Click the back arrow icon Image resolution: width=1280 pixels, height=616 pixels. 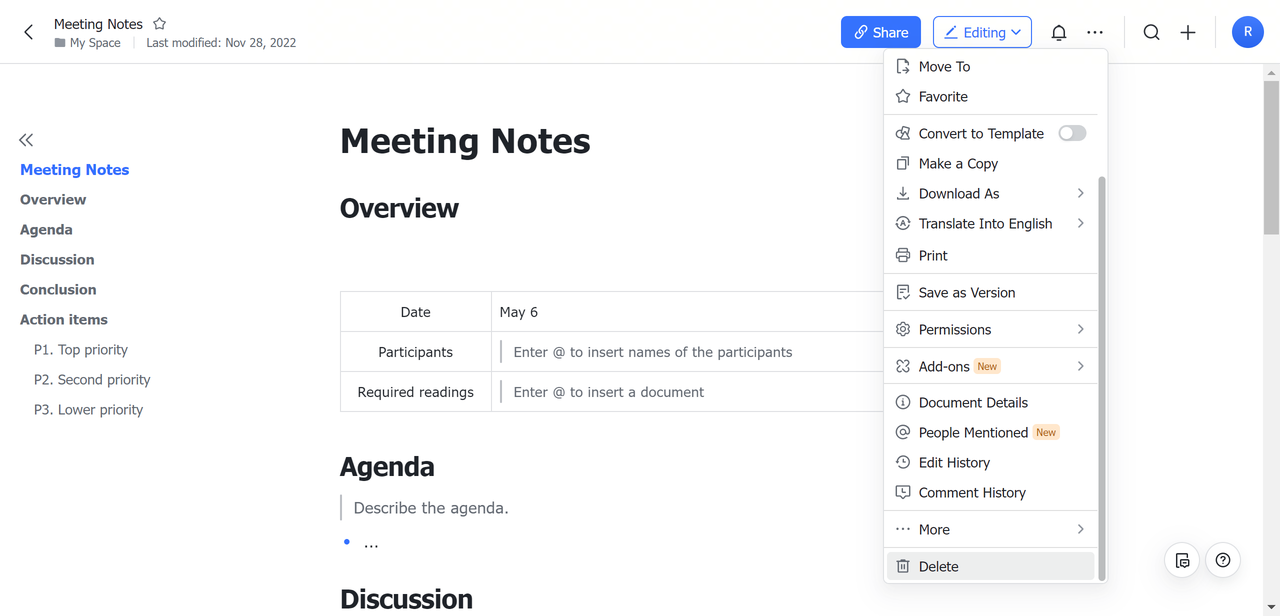coord(28,32)
